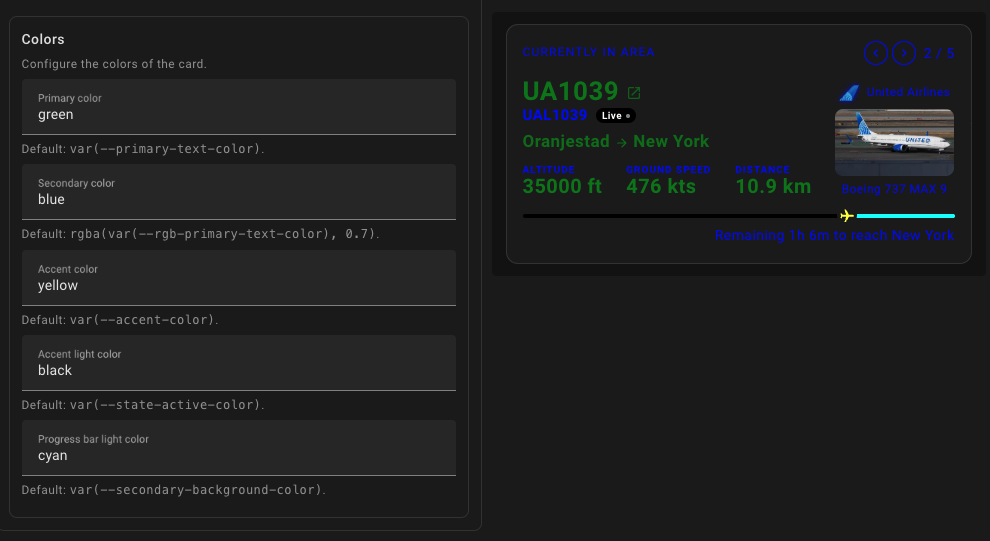Viewport: 990px width, 541px height.
Task: Click the 35000 ft altitude value
Action: click(562, 186)
